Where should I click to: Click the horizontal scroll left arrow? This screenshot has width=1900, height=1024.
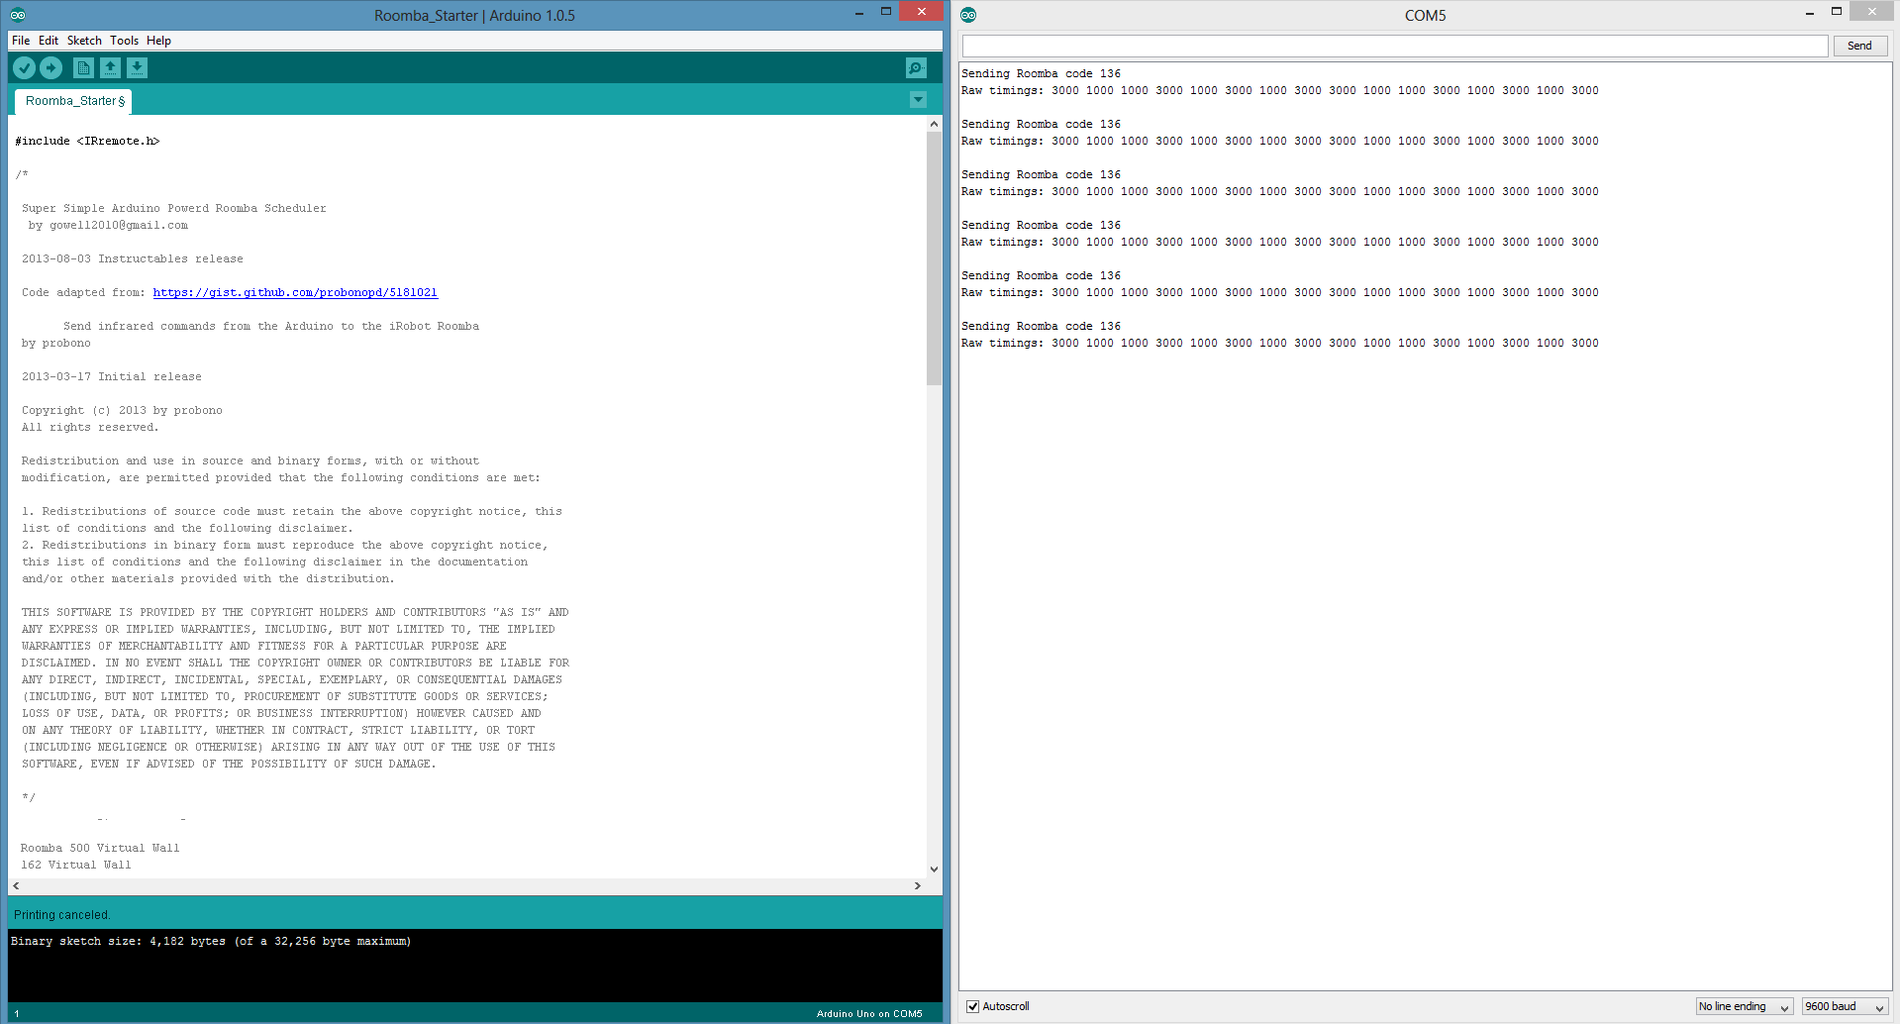click(x=16, y=886)
